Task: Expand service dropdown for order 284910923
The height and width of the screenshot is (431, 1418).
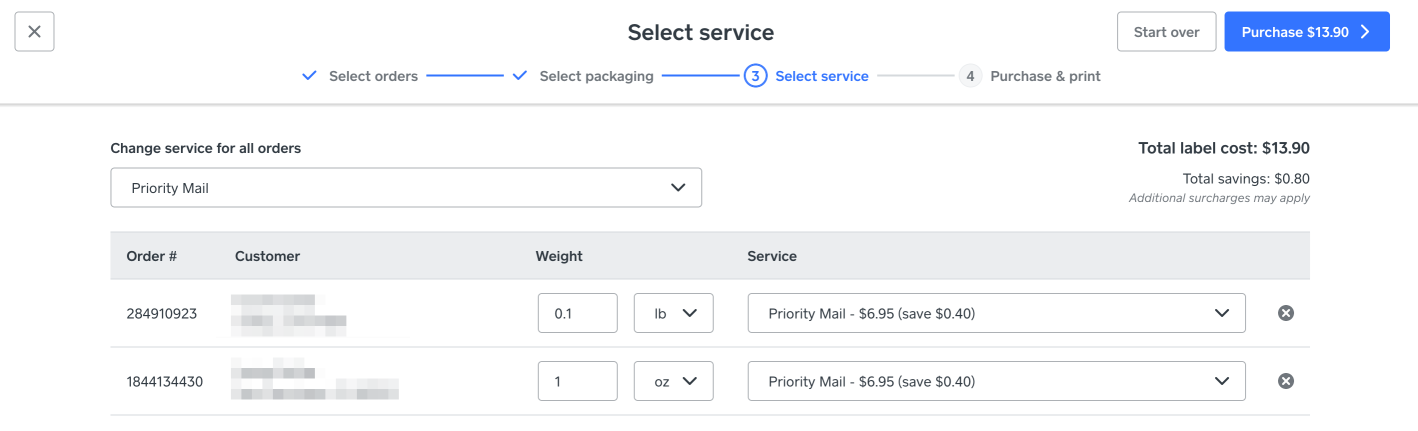Action: point(996,313)
